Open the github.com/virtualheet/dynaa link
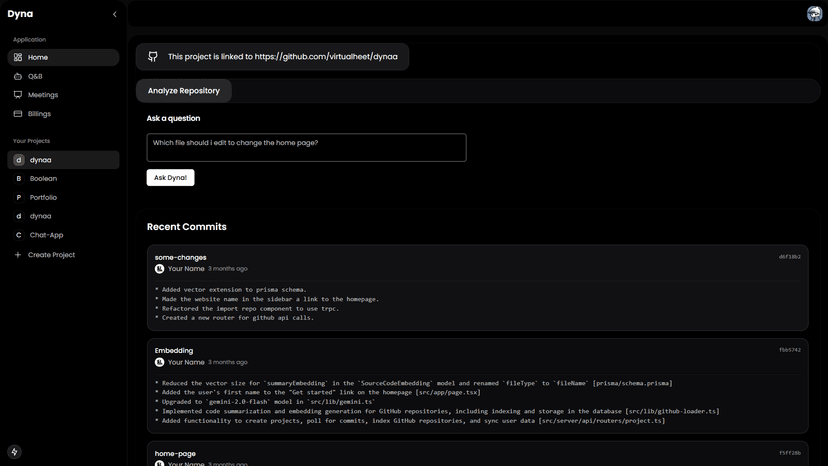This screenshot has height=466, width=828. (326, 57)
